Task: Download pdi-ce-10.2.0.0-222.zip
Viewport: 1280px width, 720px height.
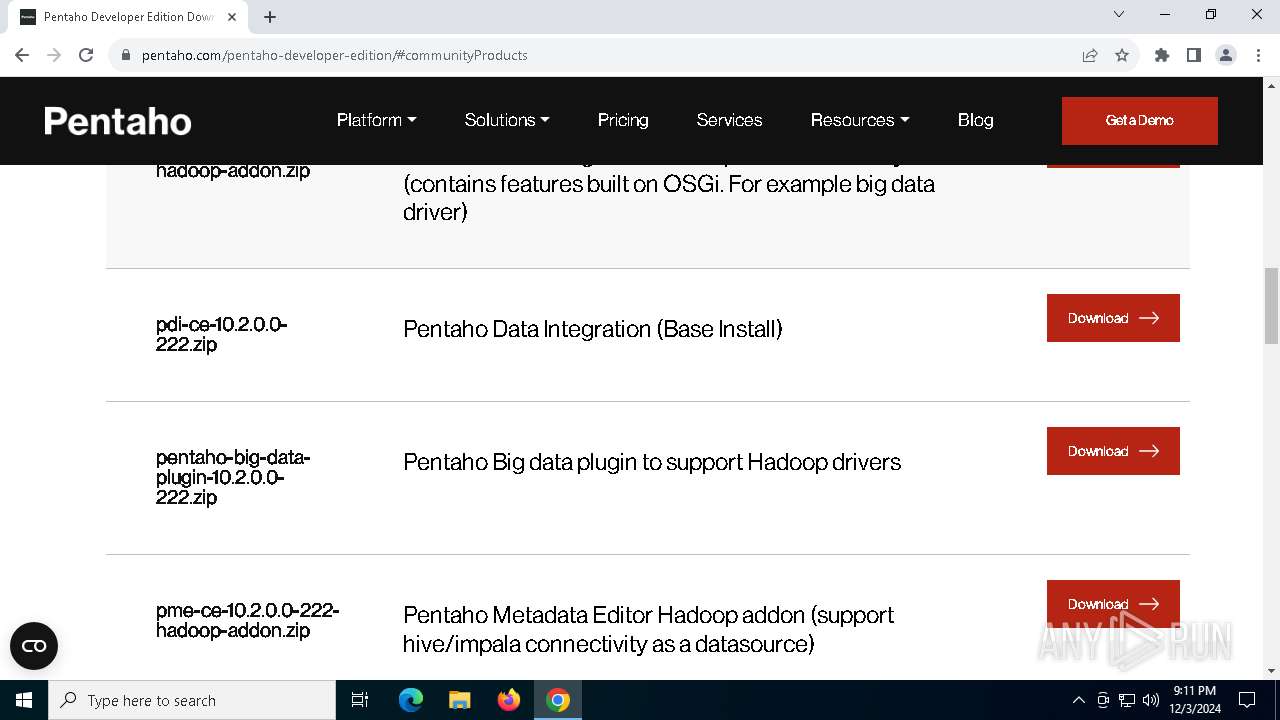Action: point(1113,318)
